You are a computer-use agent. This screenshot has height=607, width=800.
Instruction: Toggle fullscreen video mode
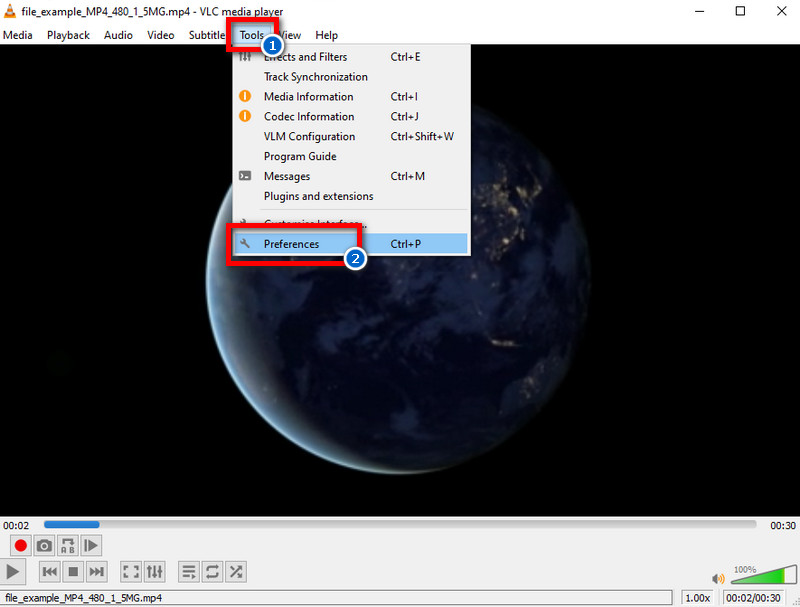click(131, 572)
